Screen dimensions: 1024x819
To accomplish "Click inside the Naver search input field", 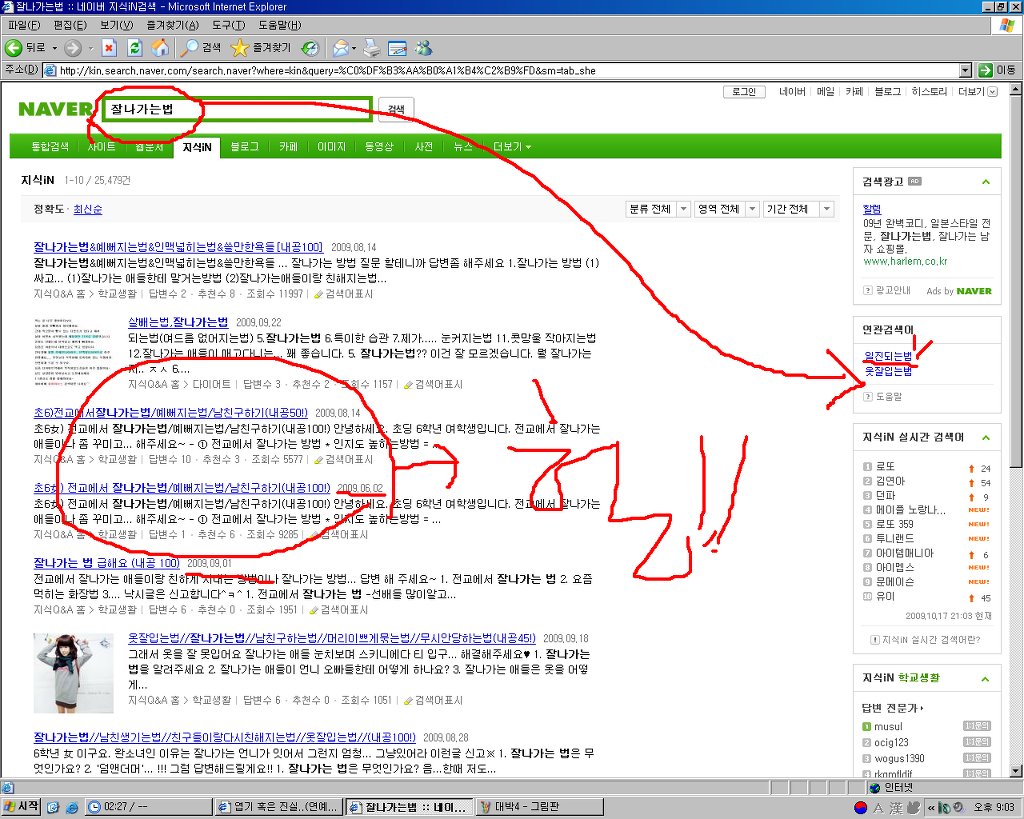I will point(236,109).
